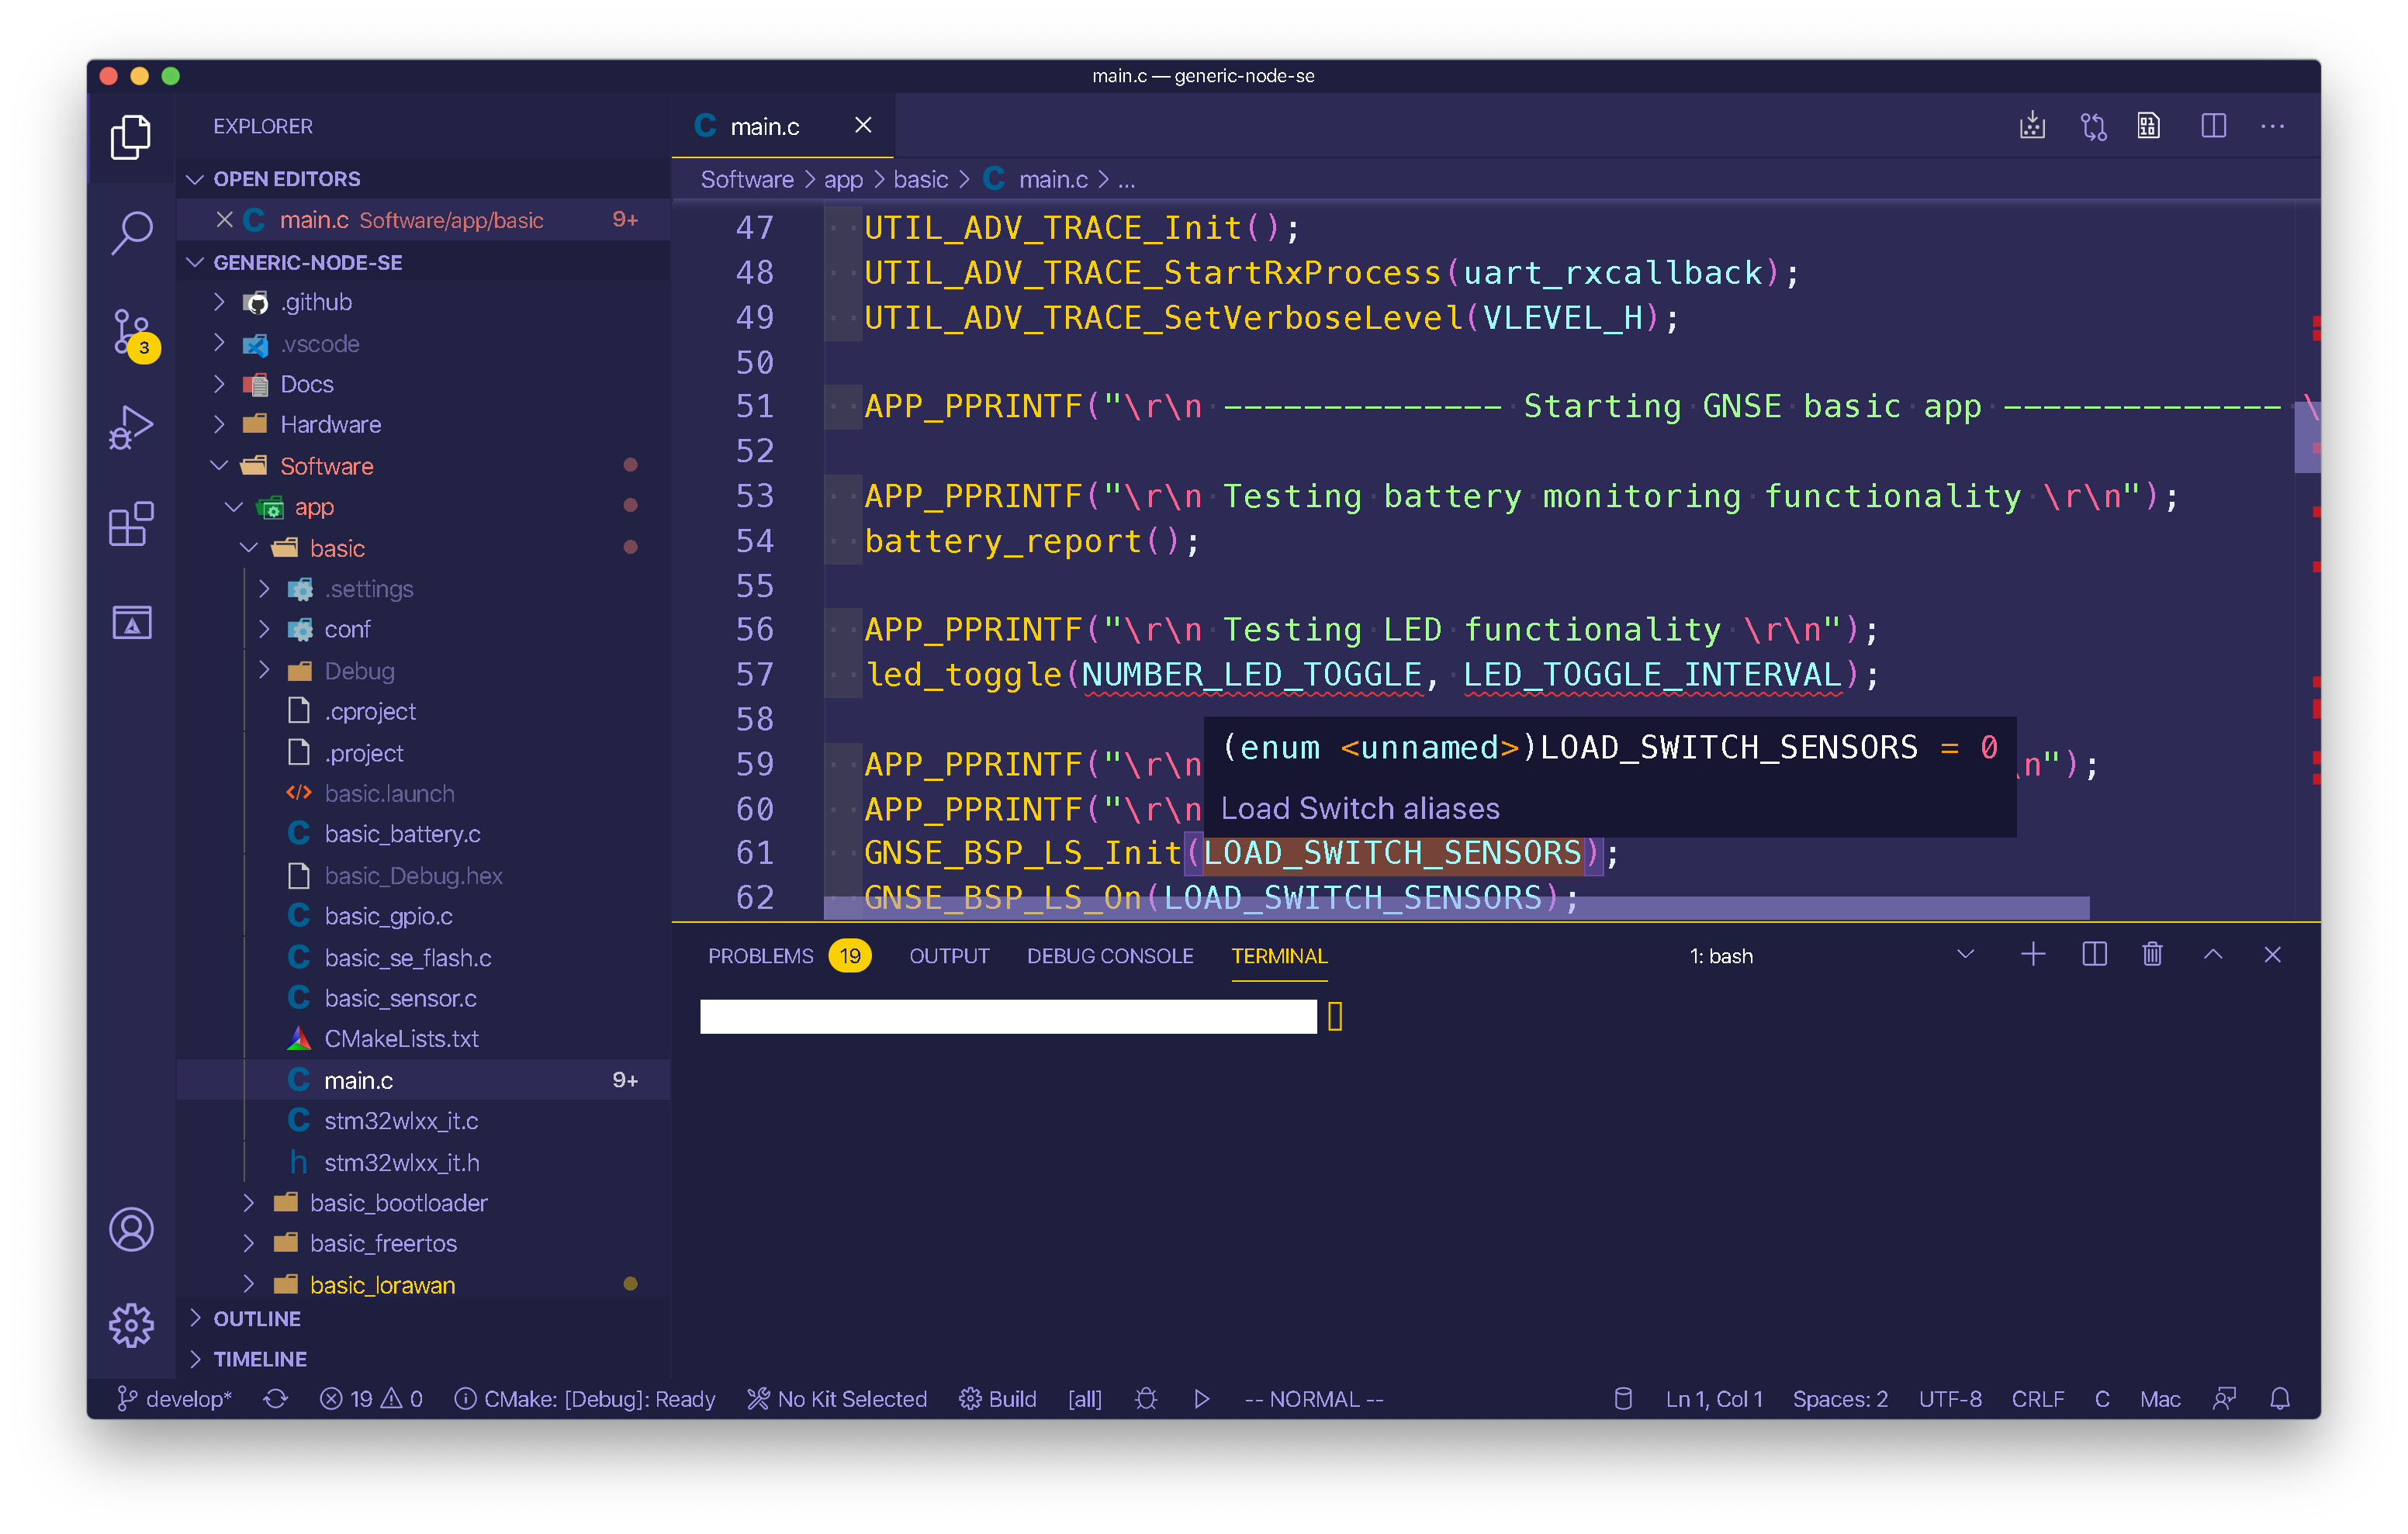The height and width of the screenshot is (1534, 2408).
Task: Expand the basic_bootloader folder
Action: 258,1202
